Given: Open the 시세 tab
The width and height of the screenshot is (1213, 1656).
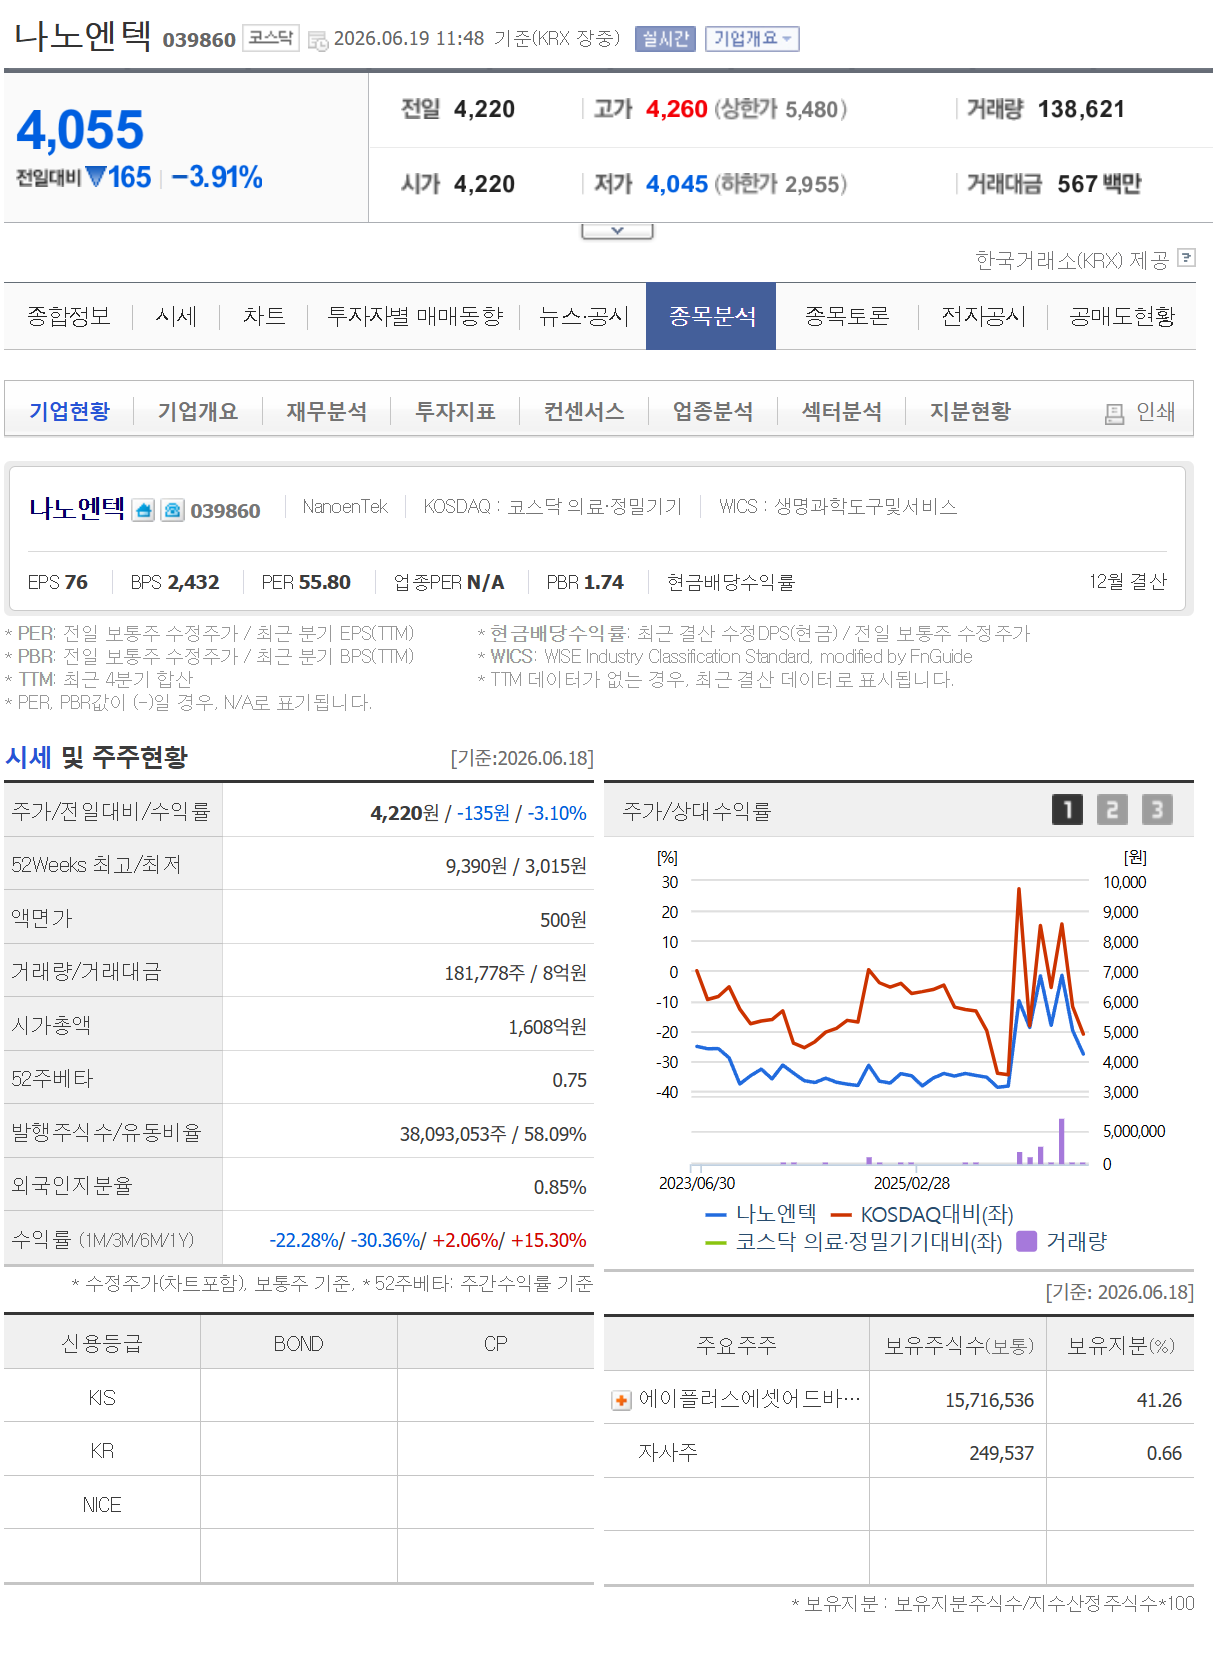Looking at the screenshot, I should [x=176, y=316].
